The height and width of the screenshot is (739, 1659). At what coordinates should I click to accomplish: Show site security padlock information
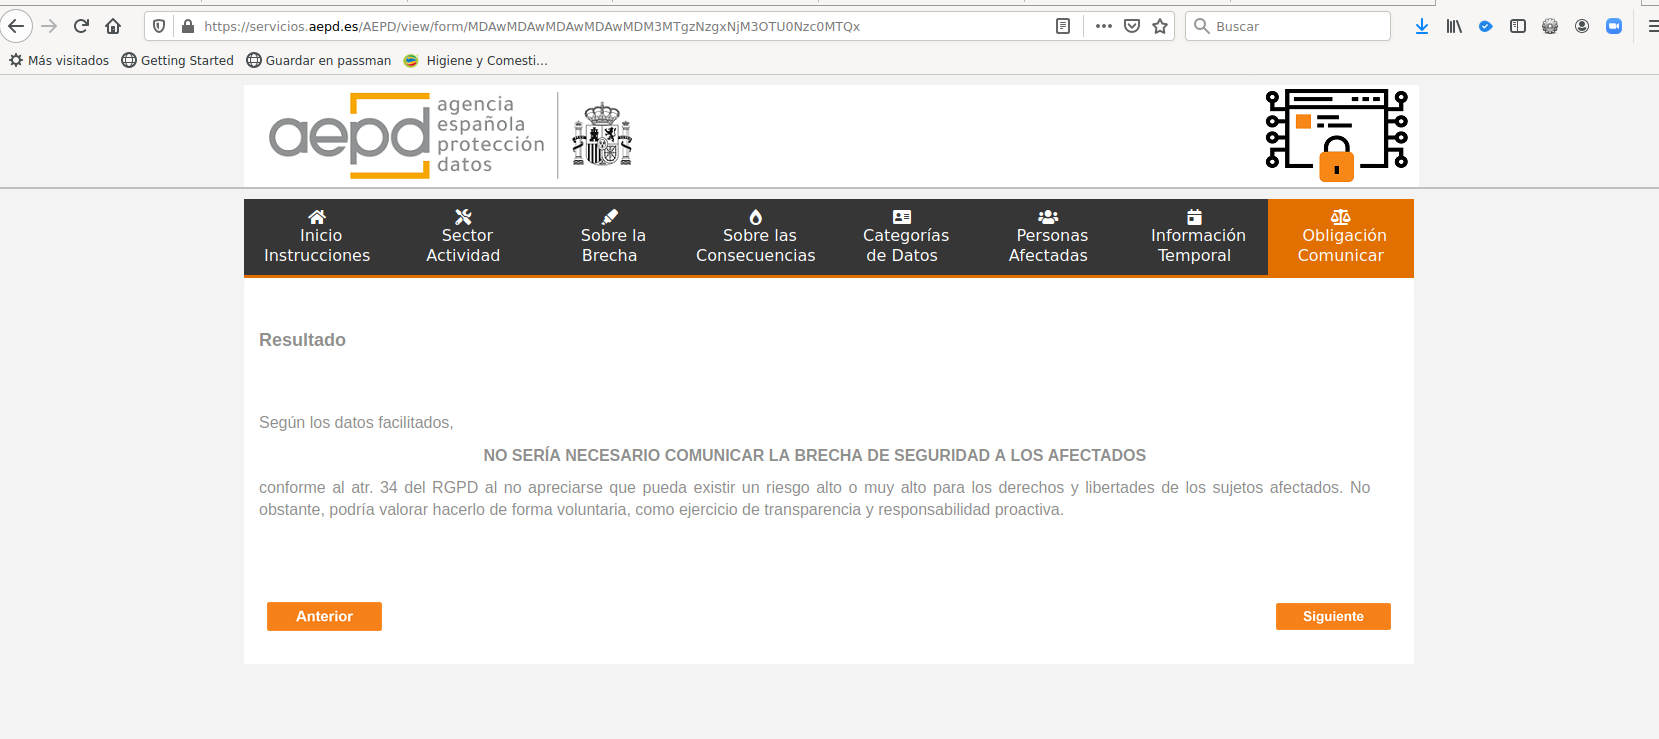[188, 26]
